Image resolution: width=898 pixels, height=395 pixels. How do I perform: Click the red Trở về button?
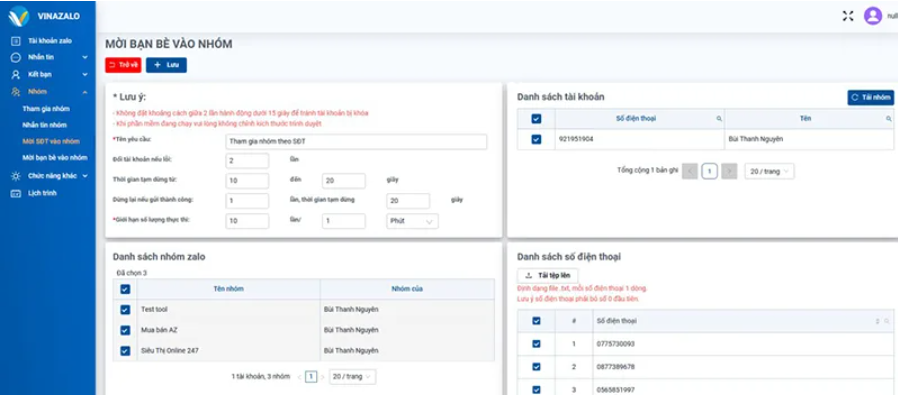pos(123,65)
